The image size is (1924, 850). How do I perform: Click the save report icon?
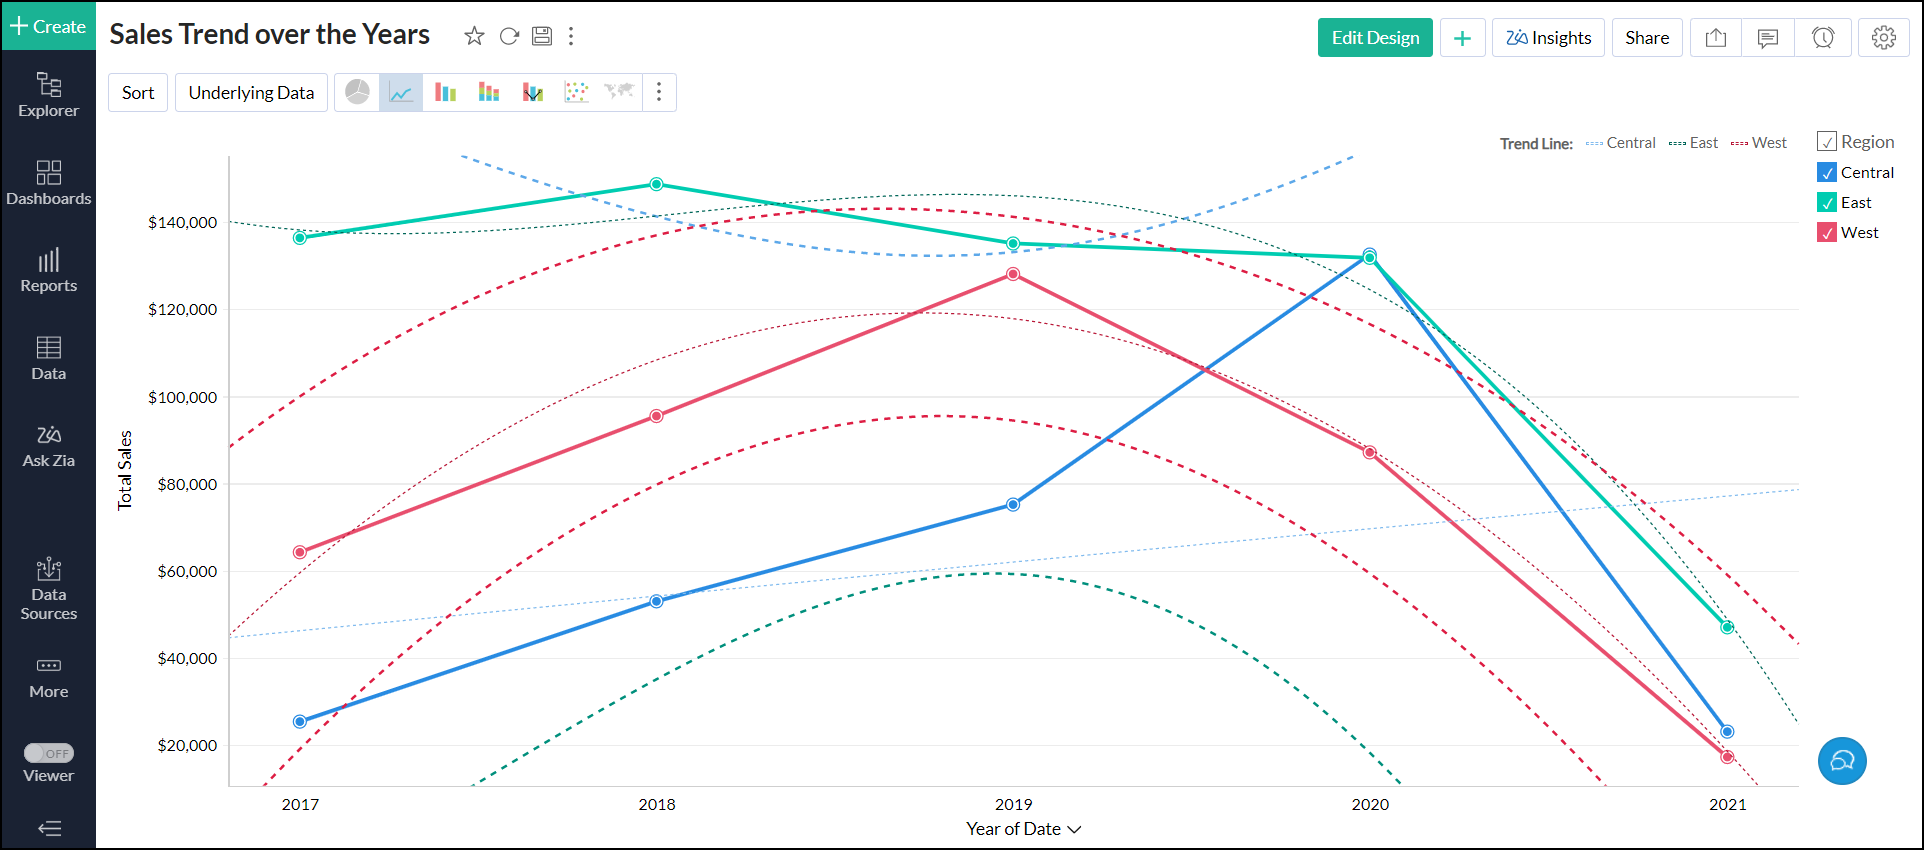(542, 37)
